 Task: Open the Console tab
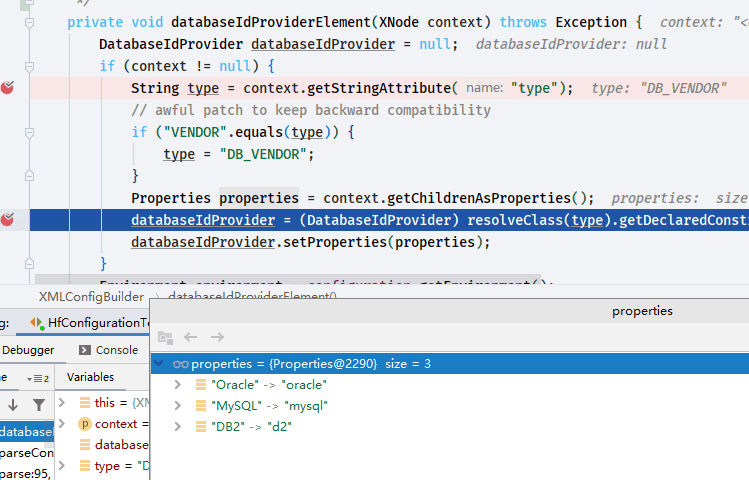point(117,350)
